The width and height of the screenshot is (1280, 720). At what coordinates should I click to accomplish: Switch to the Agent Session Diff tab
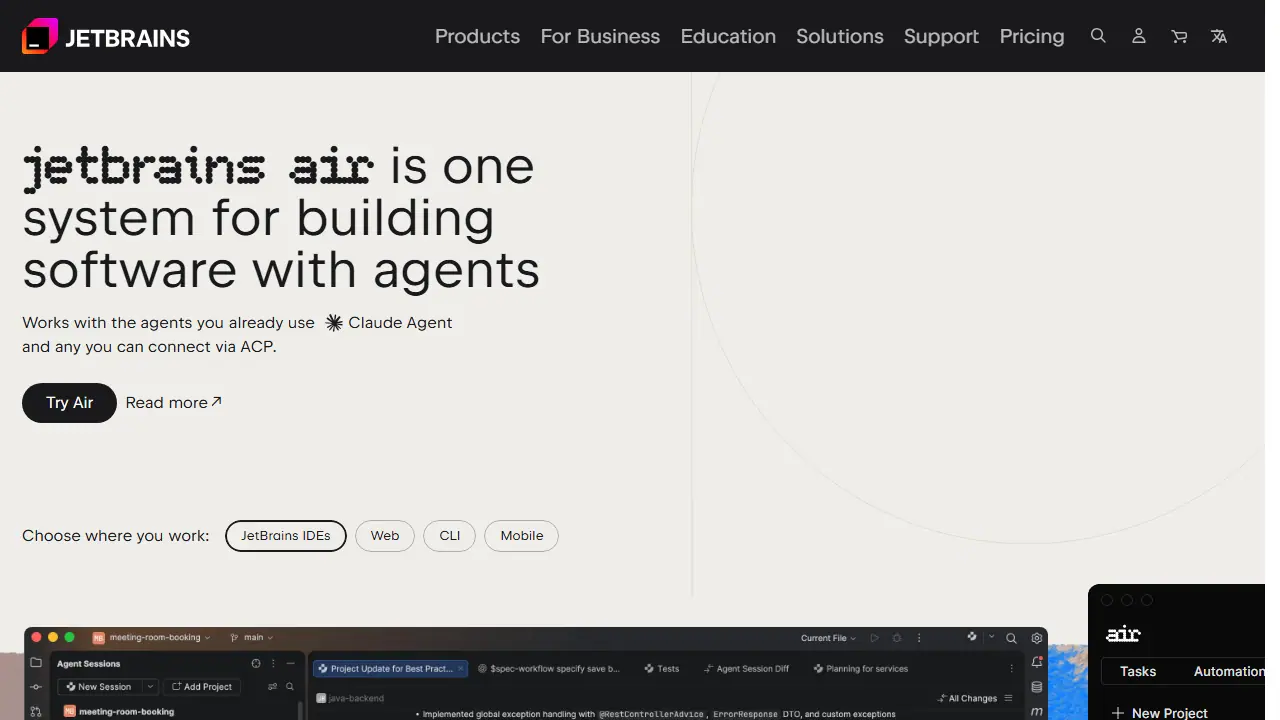pyautogui.click(x=747, y=668)
